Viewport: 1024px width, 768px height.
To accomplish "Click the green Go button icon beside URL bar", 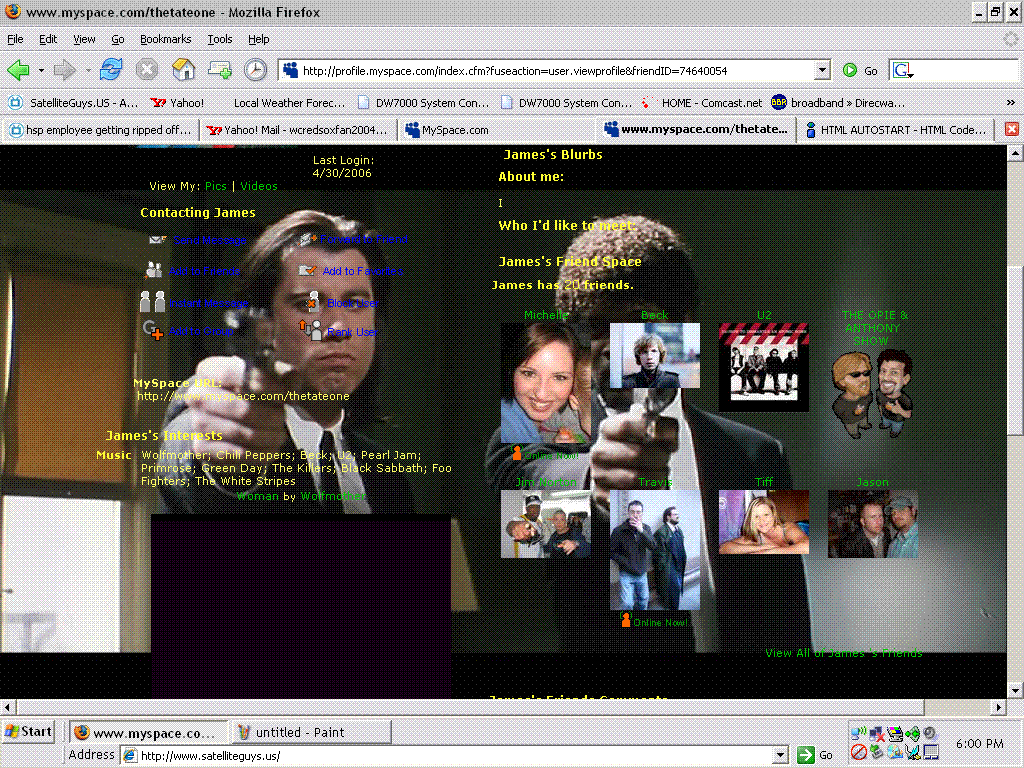I will point(850,71).
